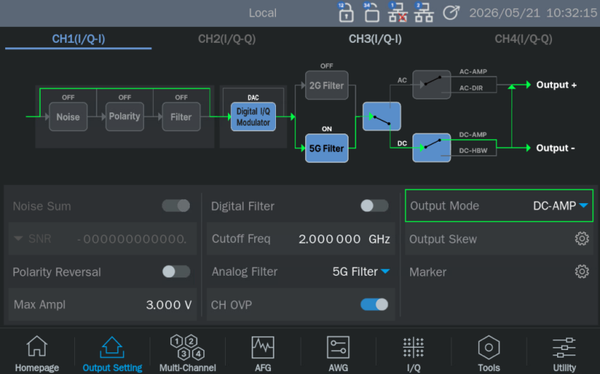Click the circular arrow status icon

tap(451, 13)
